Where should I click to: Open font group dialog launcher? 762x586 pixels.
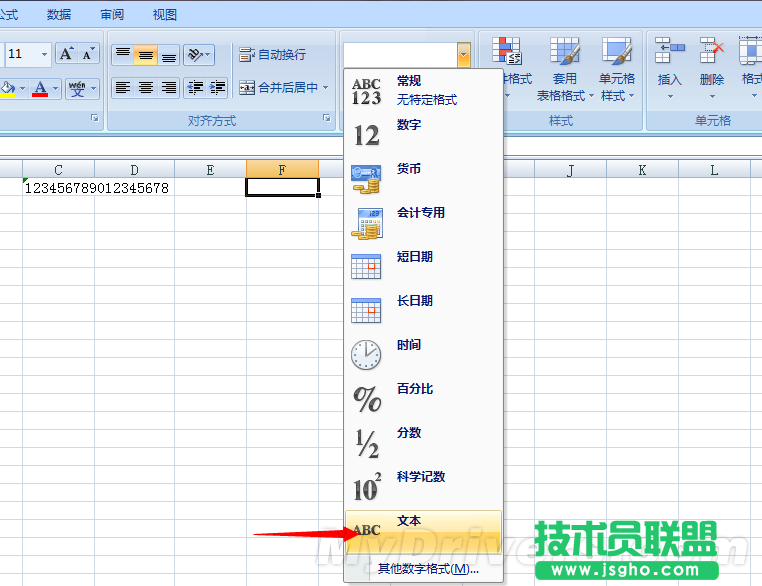pyautogui.click(x=95, y=118)
